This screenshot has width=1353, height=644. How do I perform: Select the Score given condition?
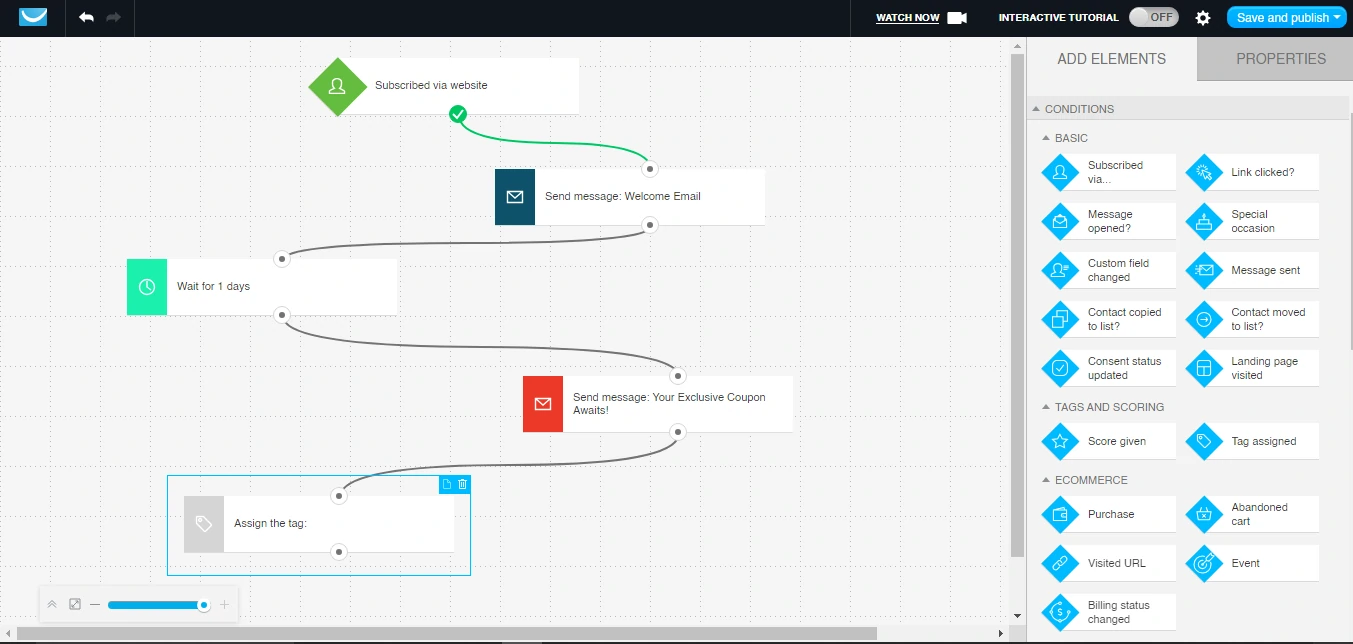click(x=1108, y=441)
